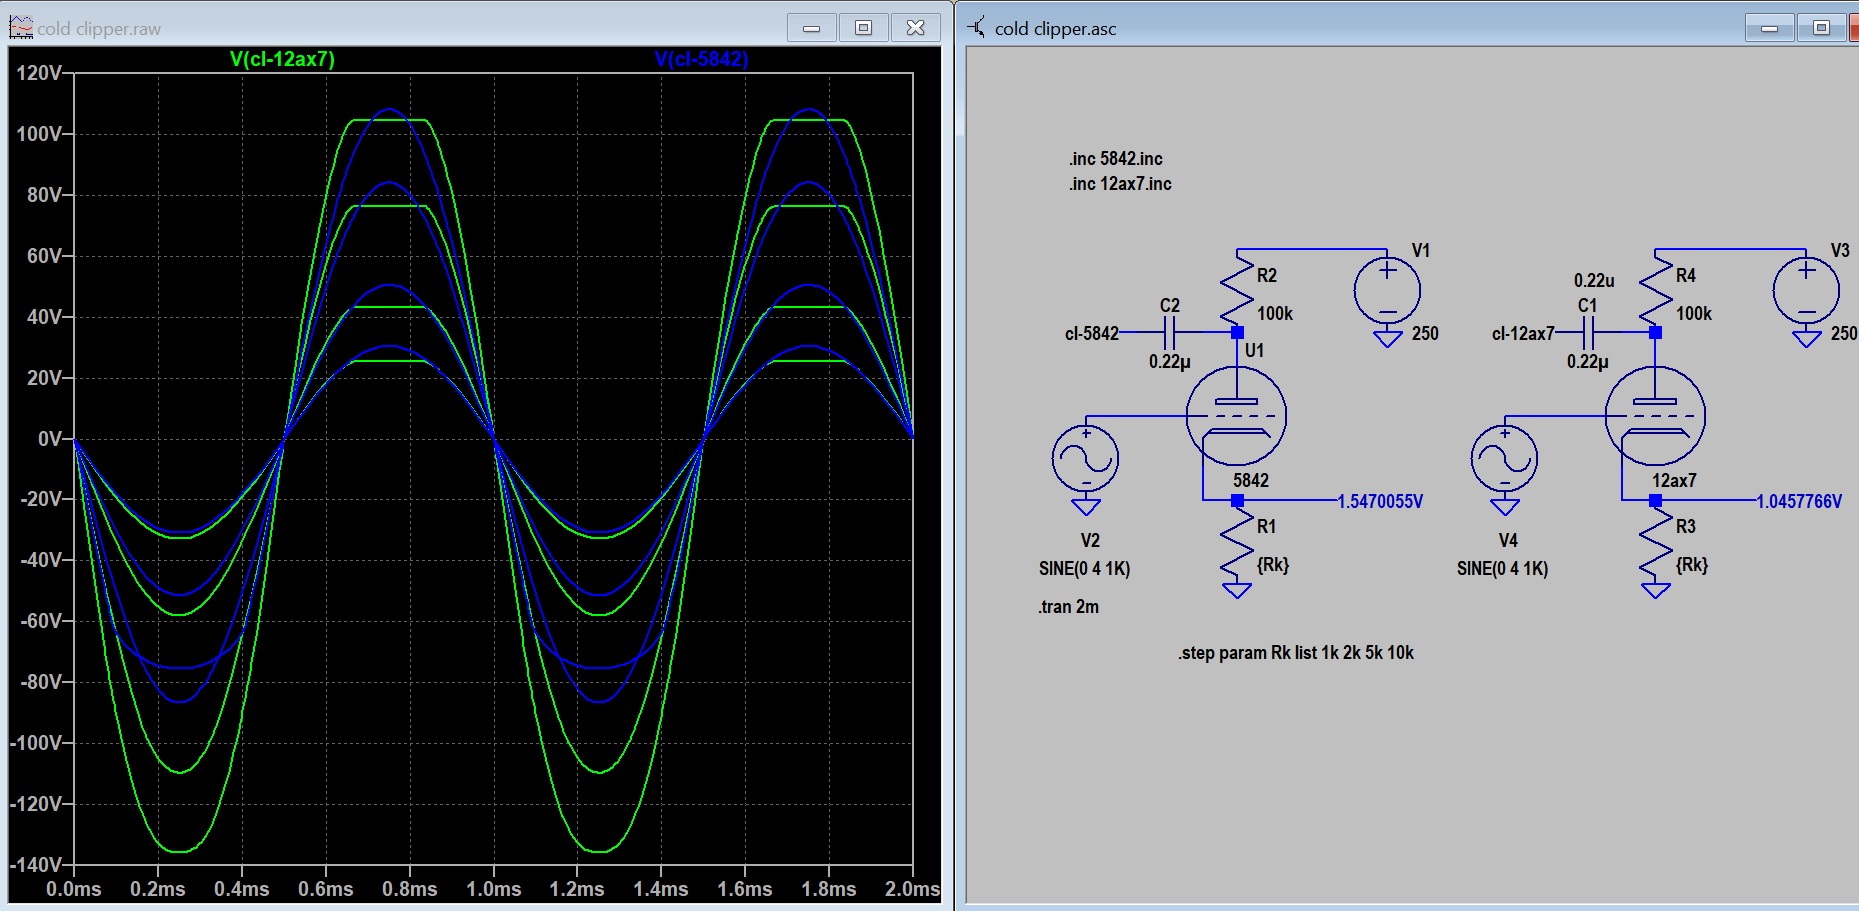Click the V(cl-5842) trace label
Viewport: 1859px width, 911px height.
pos(701,59)
